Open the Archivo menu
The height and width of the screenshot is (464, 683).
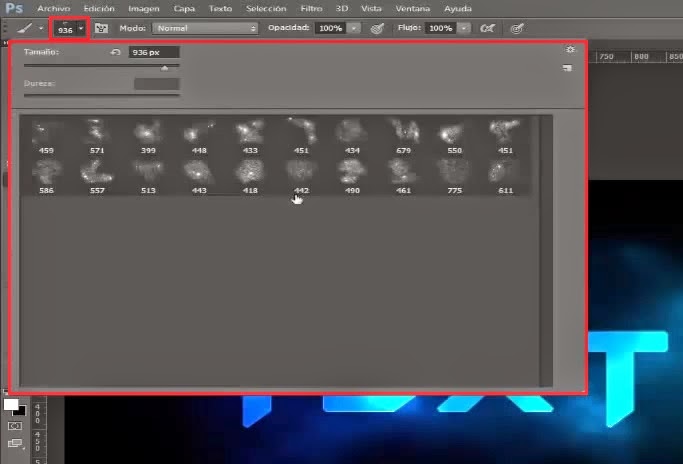(x=54, y=8)
